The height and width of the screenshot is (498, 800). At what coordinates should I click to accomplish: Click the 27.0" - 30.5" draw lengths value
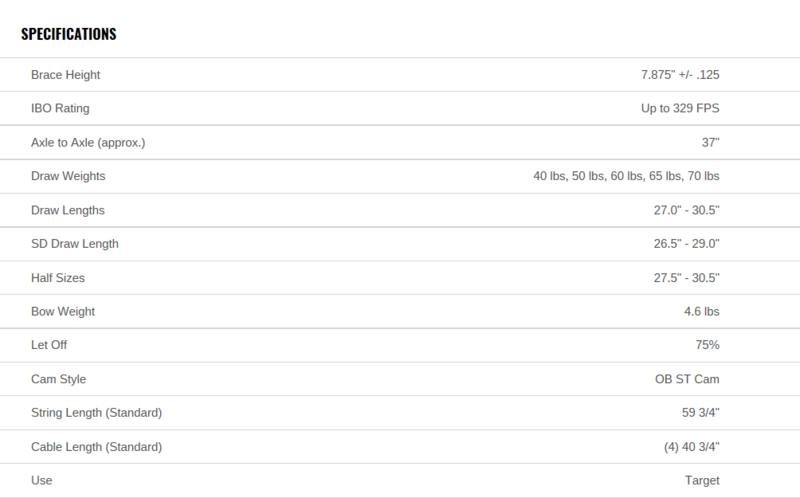point(687,210)
